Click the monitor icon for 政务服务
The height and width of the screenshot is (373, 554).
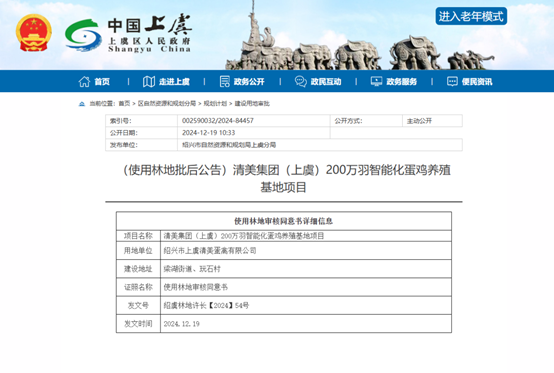click(376, 82)
